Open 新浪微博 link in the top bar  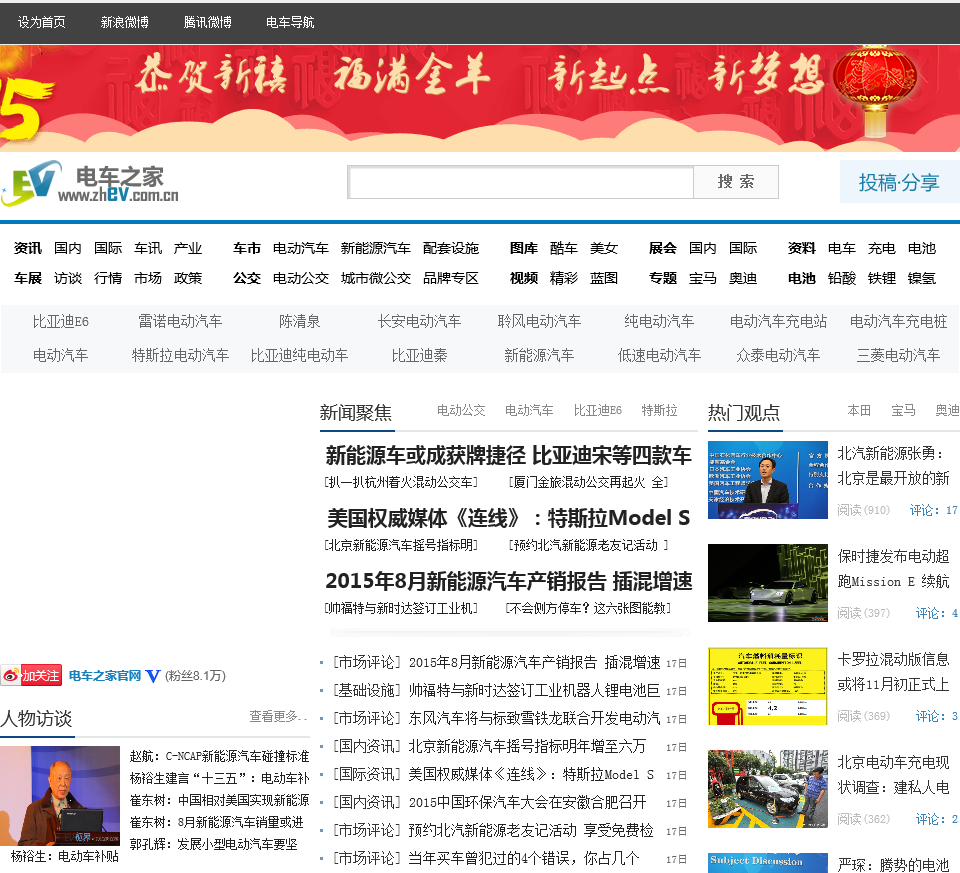pos(124,22)
